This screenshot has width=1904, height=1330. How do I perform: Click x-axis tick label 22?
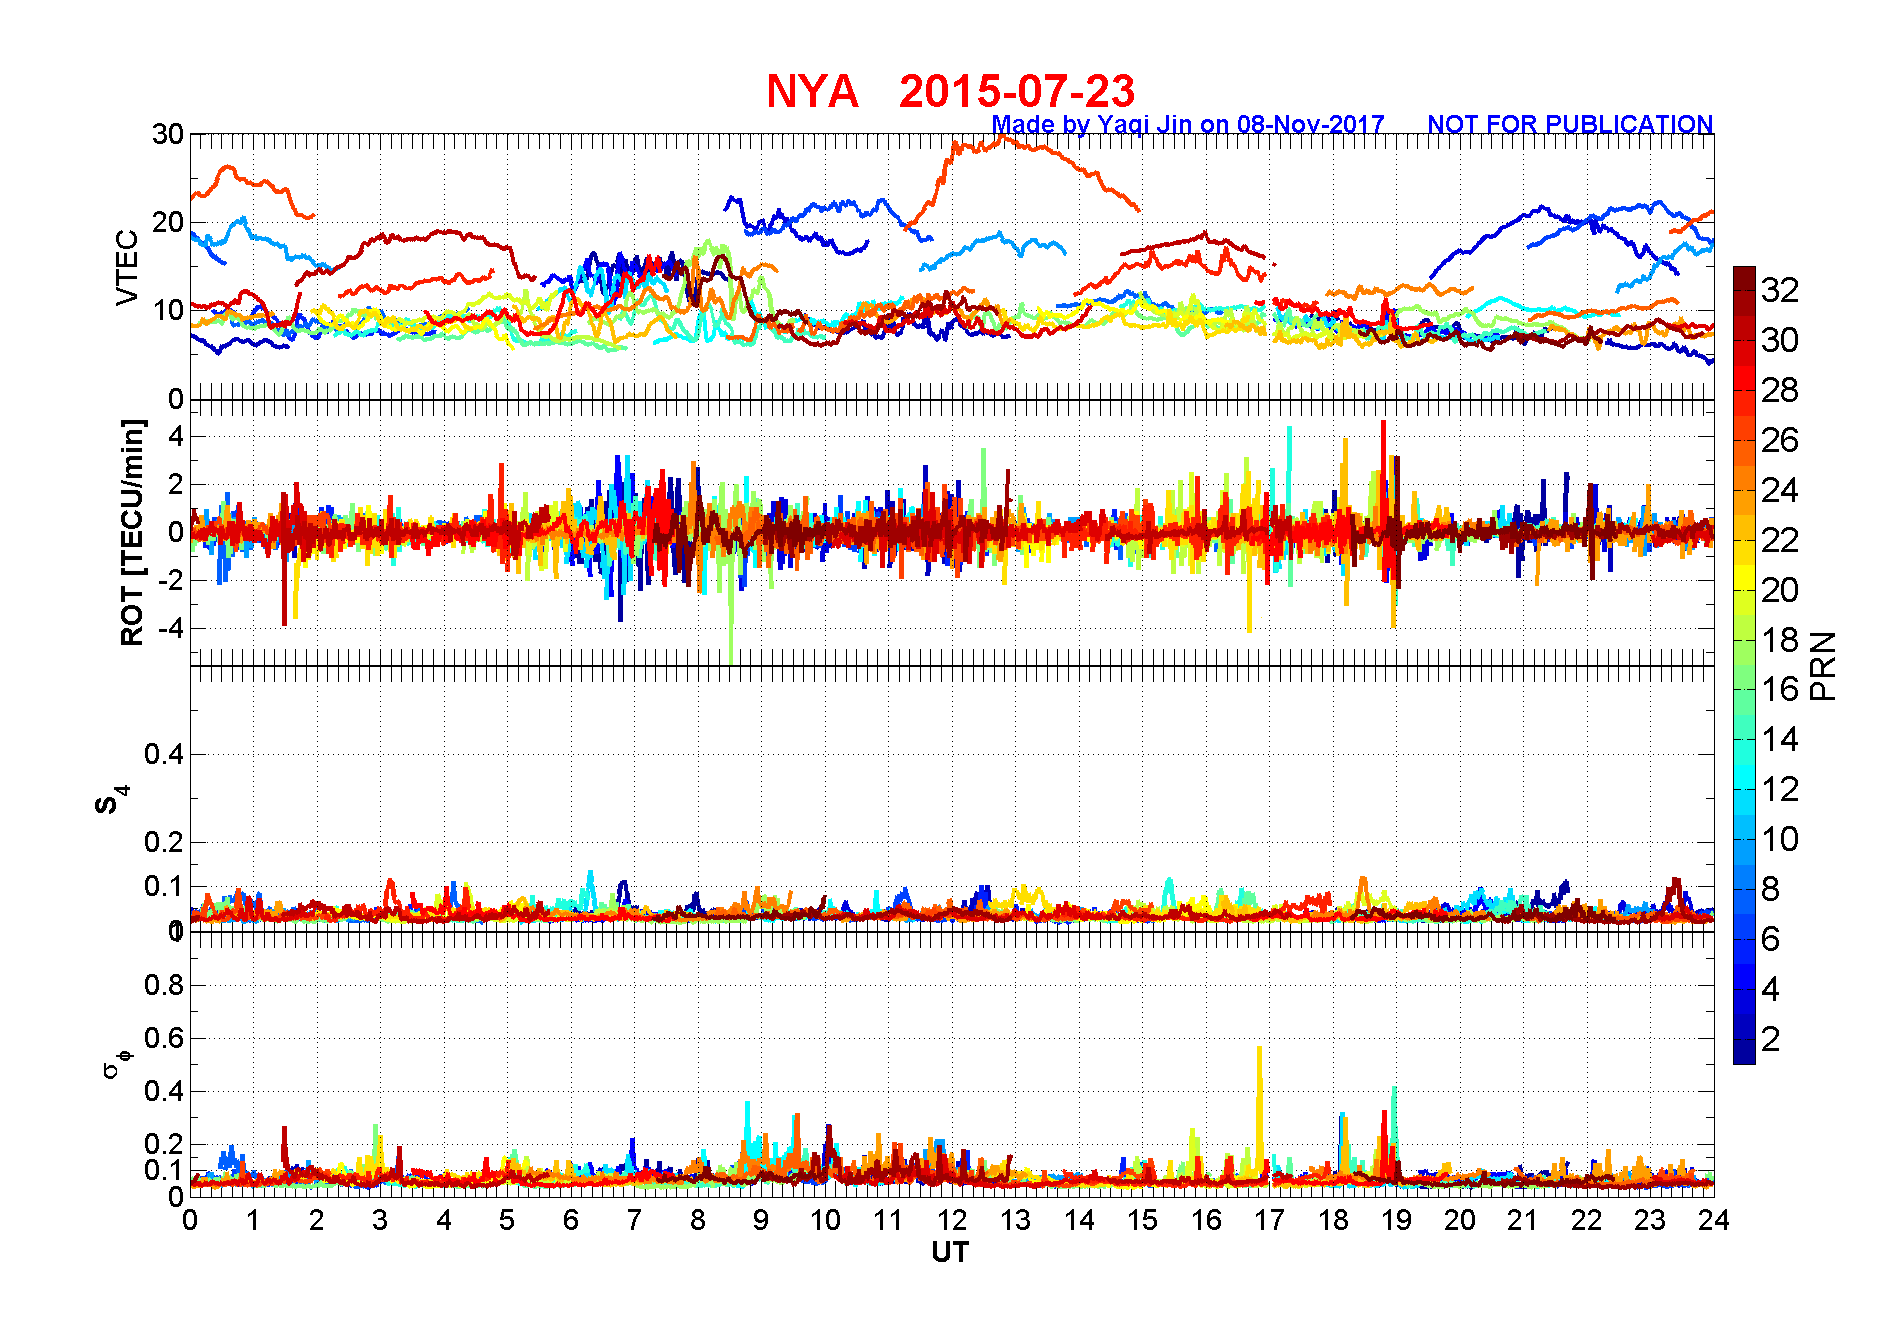[1586, 1220]
